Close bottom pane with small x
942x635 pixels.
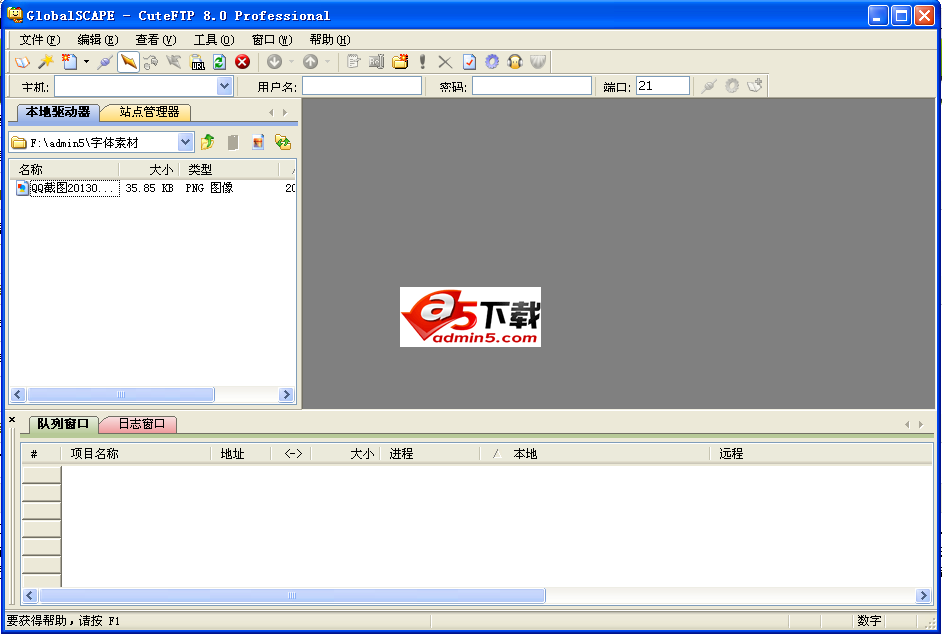[12, 419]
